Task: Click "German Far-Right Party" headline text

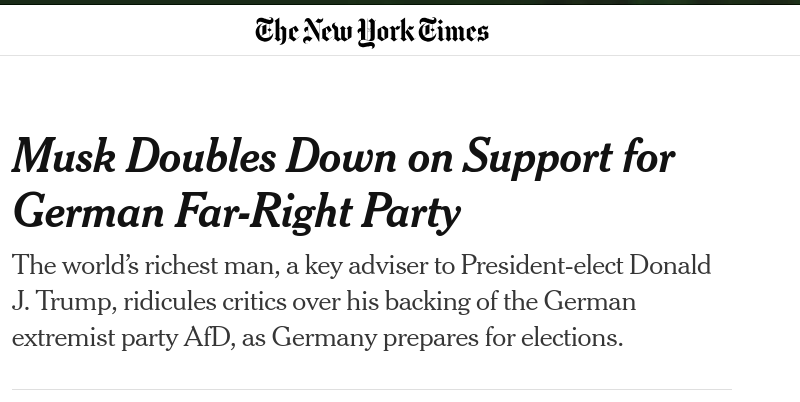Action: point(236,211)
